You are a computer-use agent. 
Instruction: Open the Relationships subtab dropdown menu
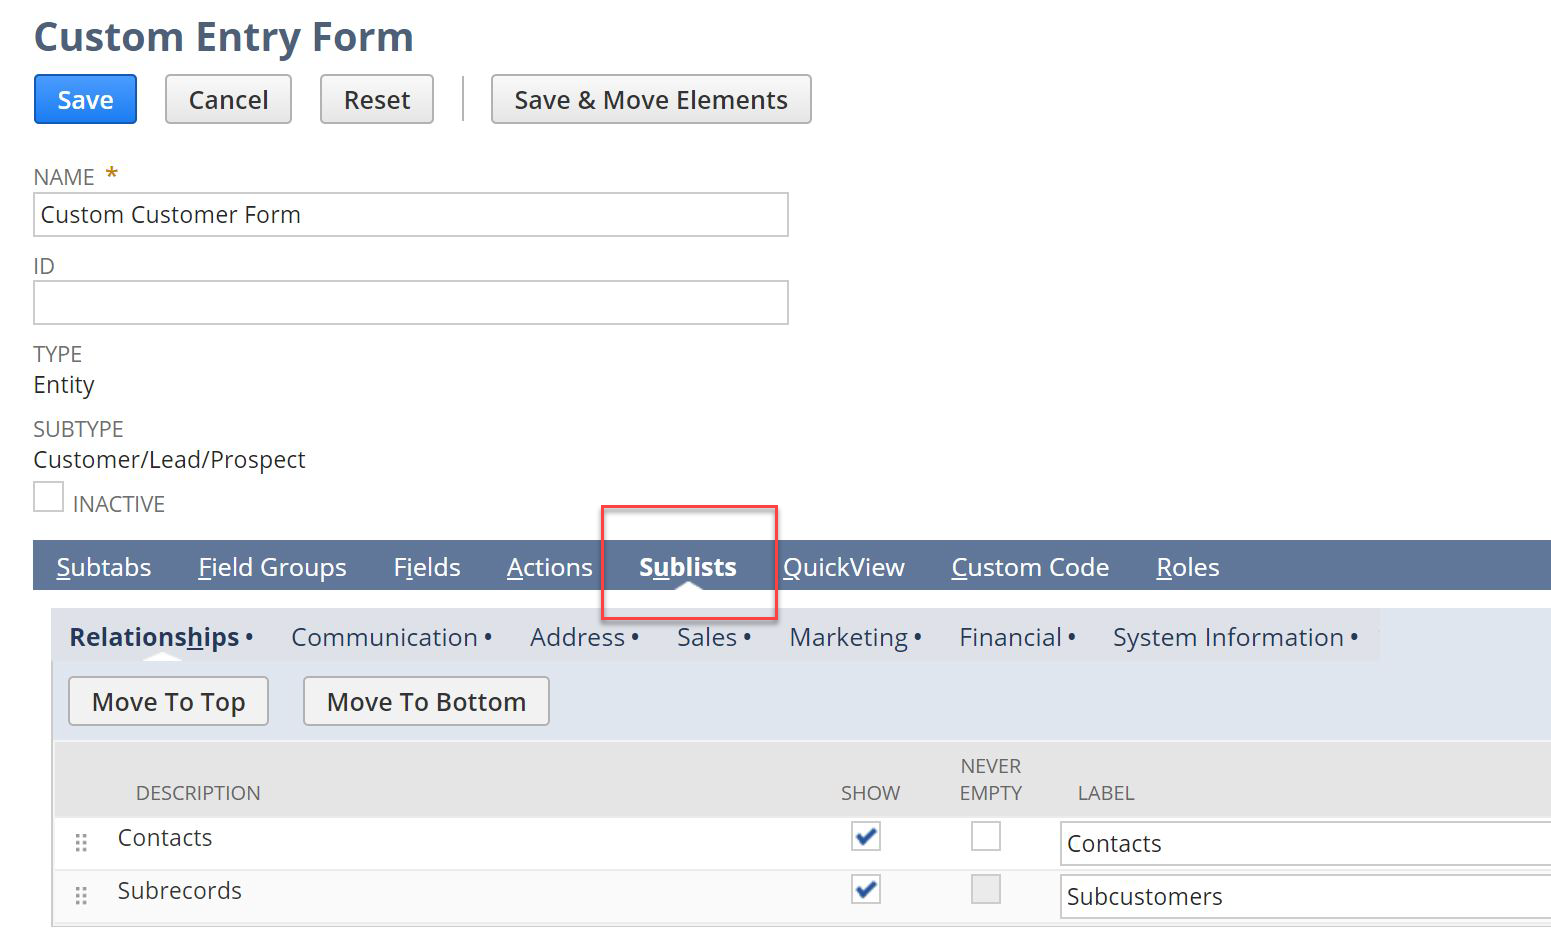pyautogui.click(x=249, y=637)
